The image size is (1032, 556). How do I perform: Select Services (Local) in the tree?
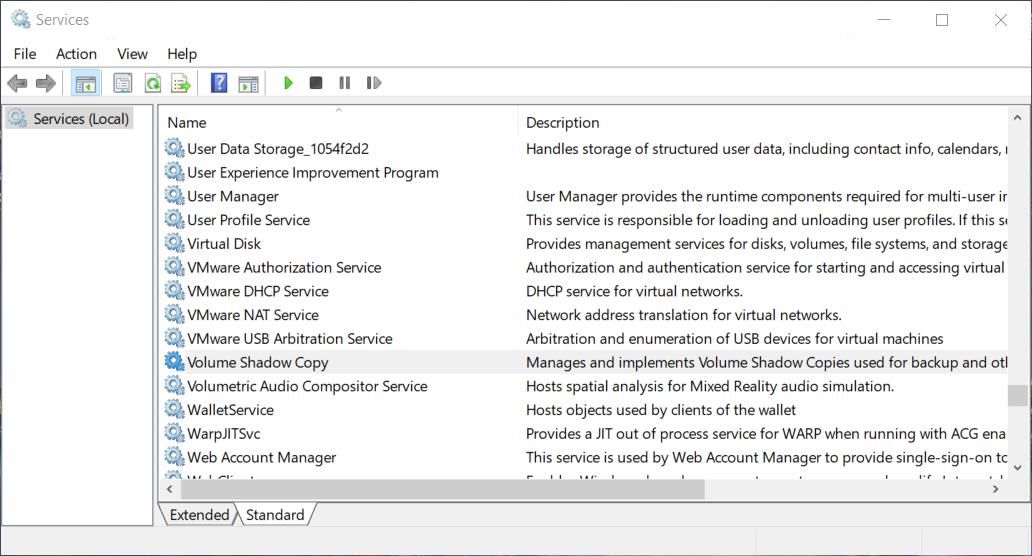(80, 119)
